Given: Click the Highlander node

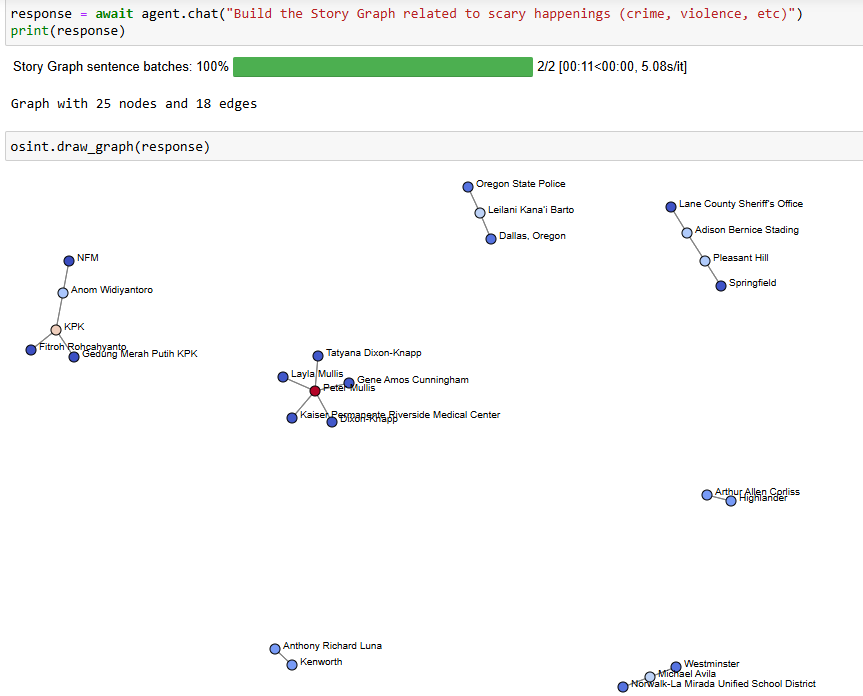Looking at the screenshot, I should tap(731, 501).
